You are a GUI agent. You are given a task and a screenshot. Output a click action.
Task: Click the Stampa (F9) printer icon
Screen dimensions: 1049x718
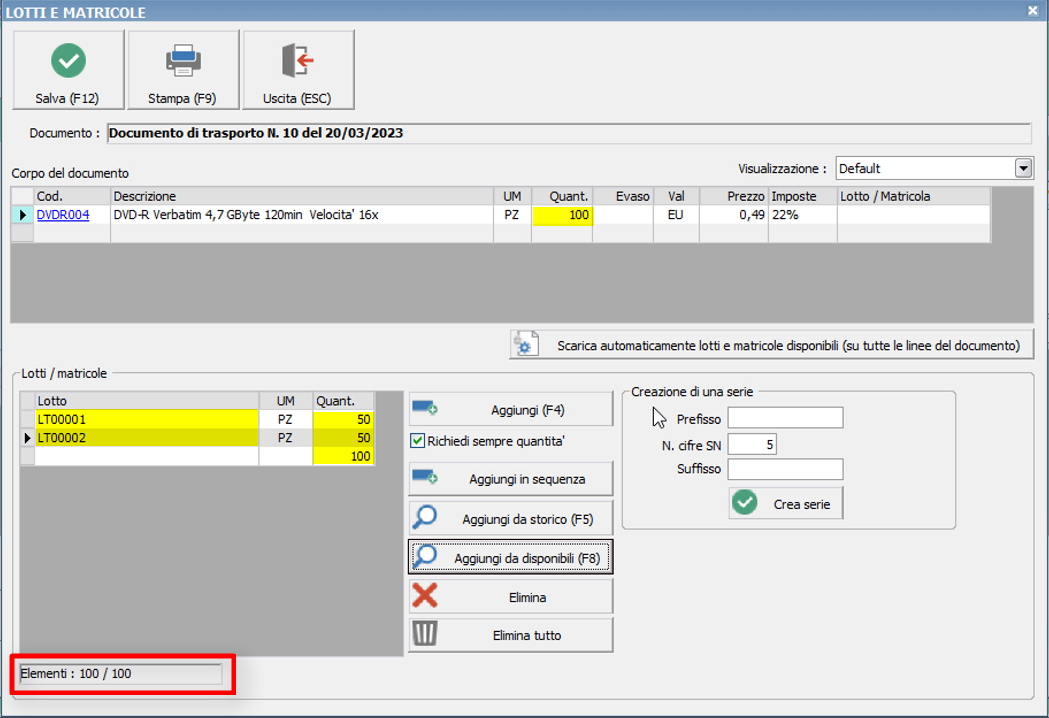coord(183,61)
